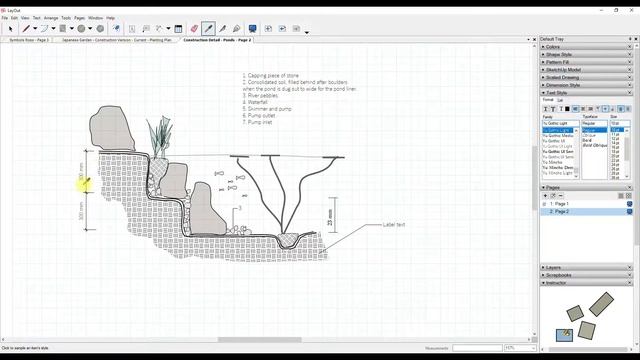Viewport: 640px width, 360px height.
Task: Anchor text to top
Action: click(598, 109)
